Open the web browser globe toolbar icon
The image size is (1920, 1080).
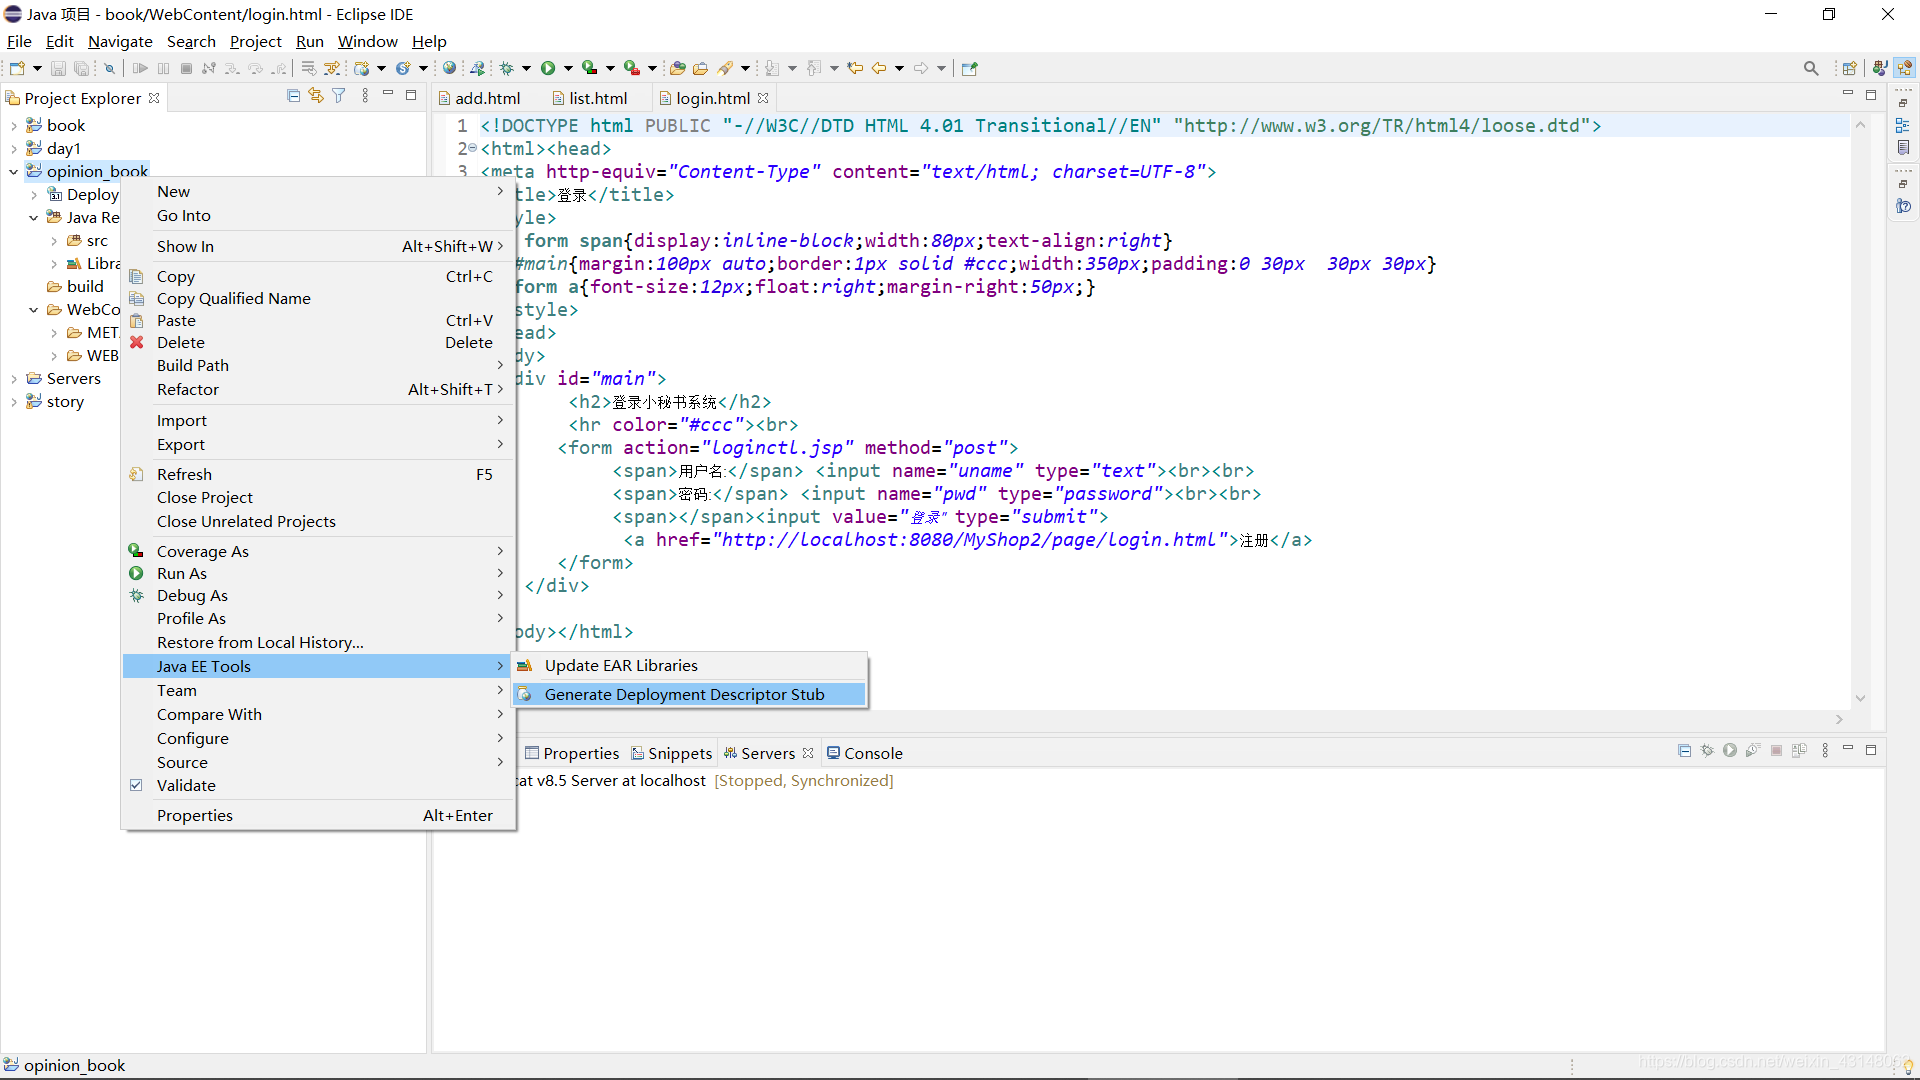click(450, 68)
